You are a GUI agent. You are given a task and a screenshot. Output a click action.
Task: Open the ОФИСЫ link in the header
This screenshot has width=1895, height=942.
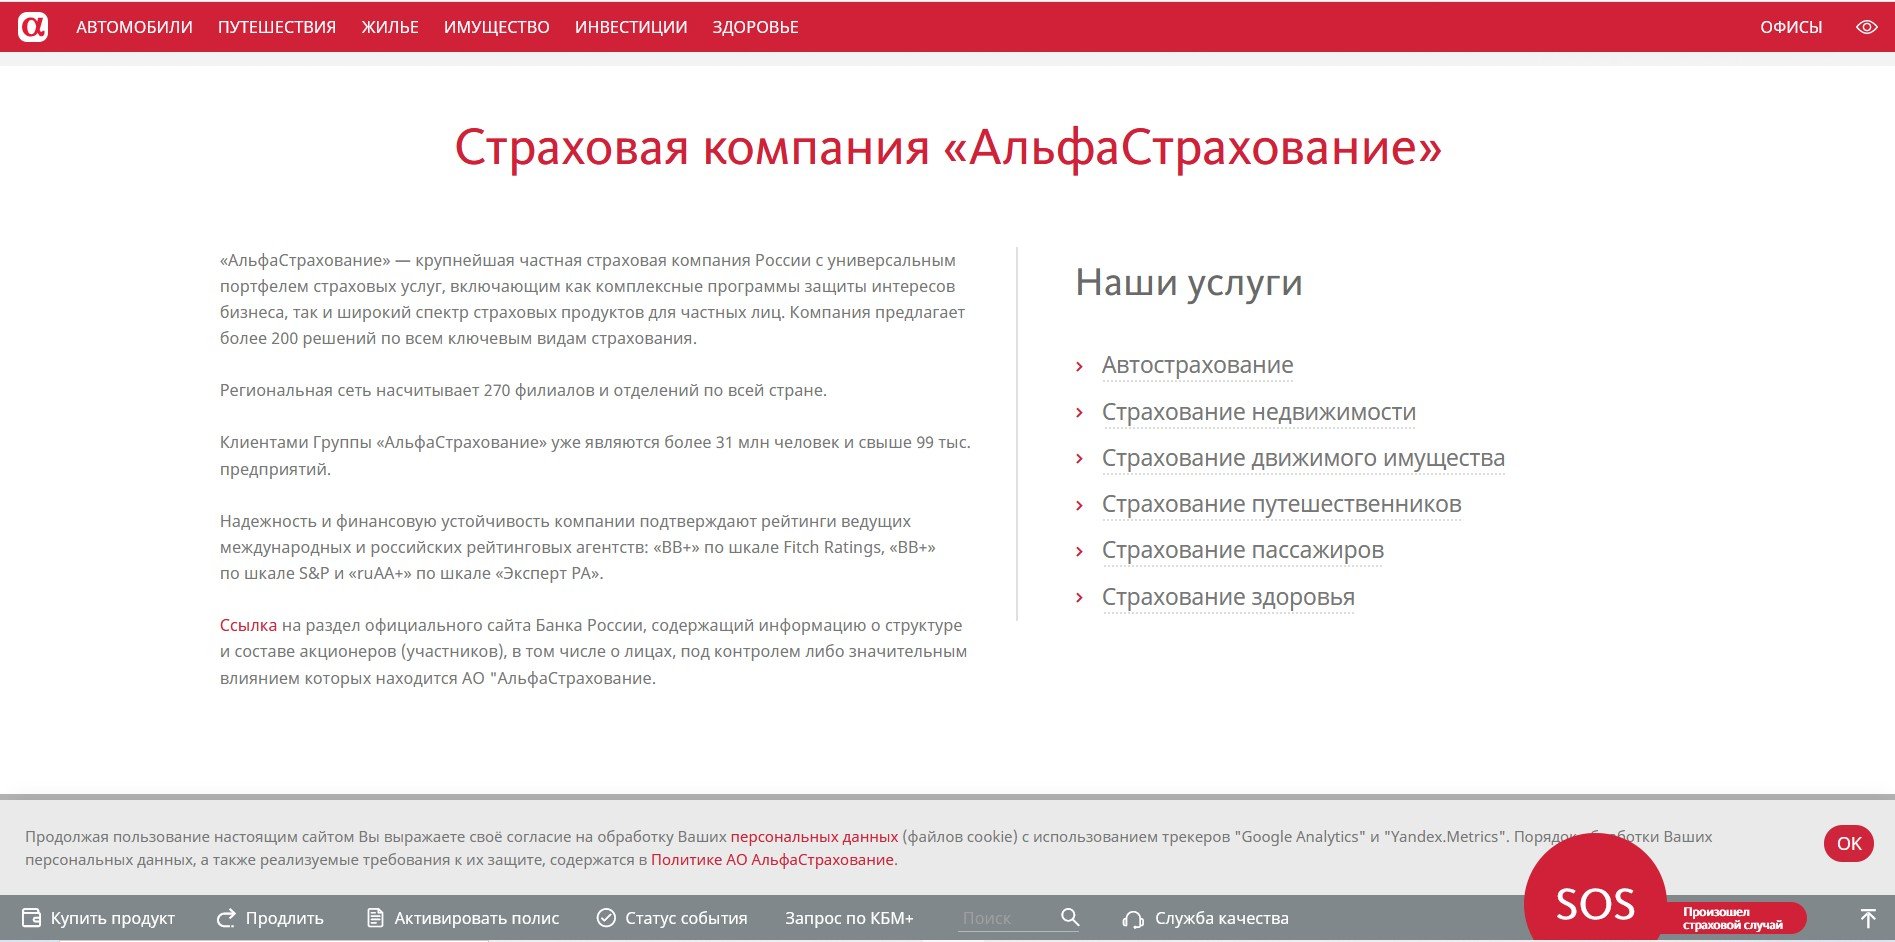pos(1790,27)
